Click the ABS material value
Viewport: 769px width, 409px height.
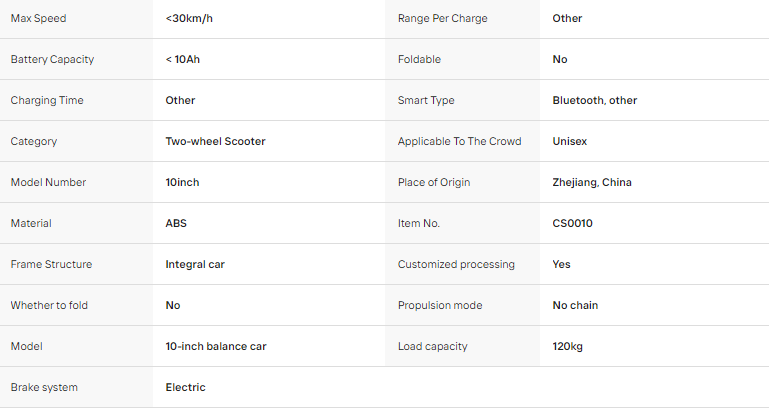point(176,223)
